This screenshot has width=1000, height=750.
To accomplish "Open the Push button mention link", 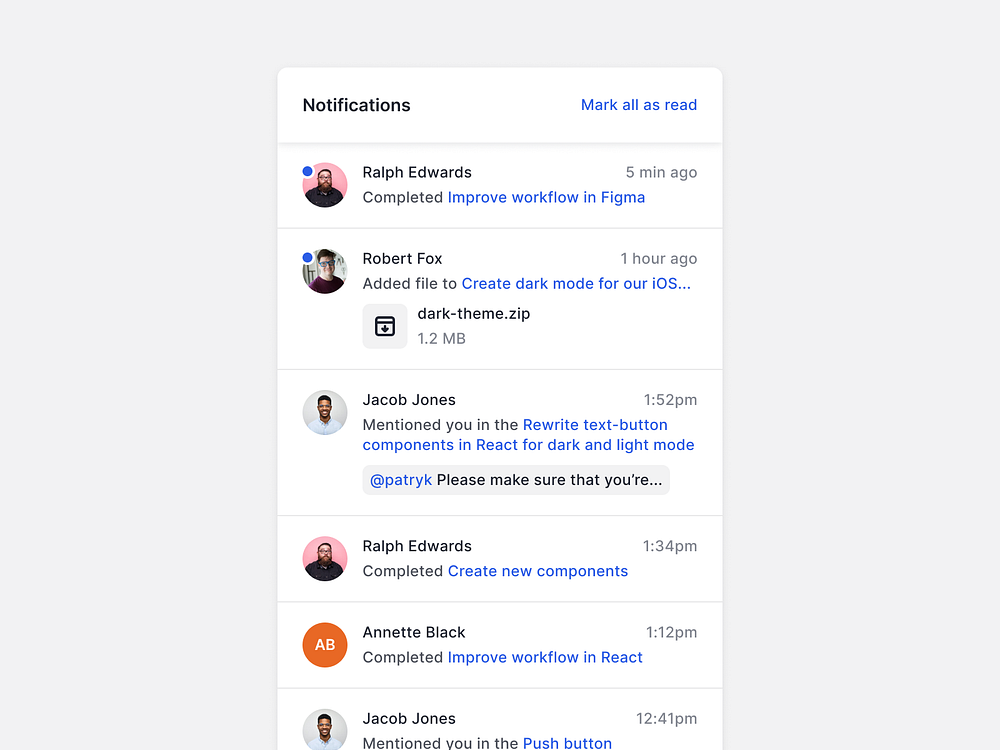I will pos(567,743).
